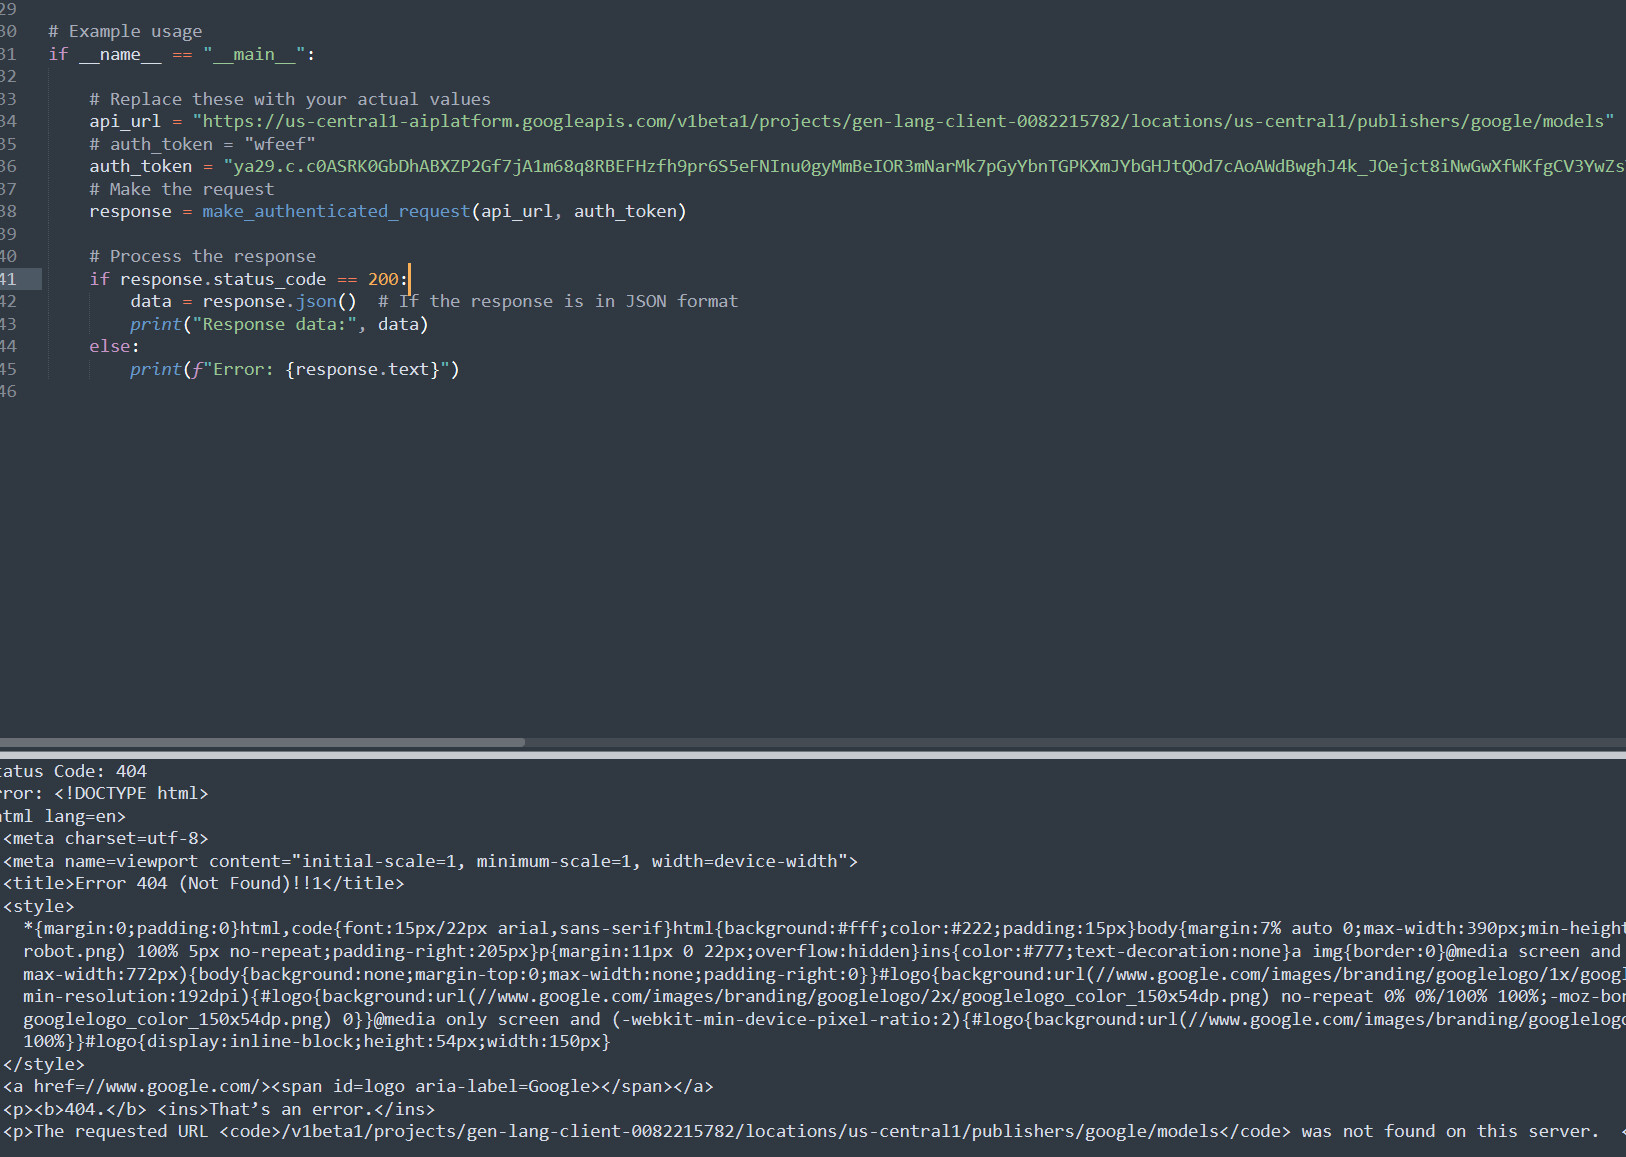Click the "# Replace these with your actual values" comment
1626x1157 pixels.
(290, 99)
